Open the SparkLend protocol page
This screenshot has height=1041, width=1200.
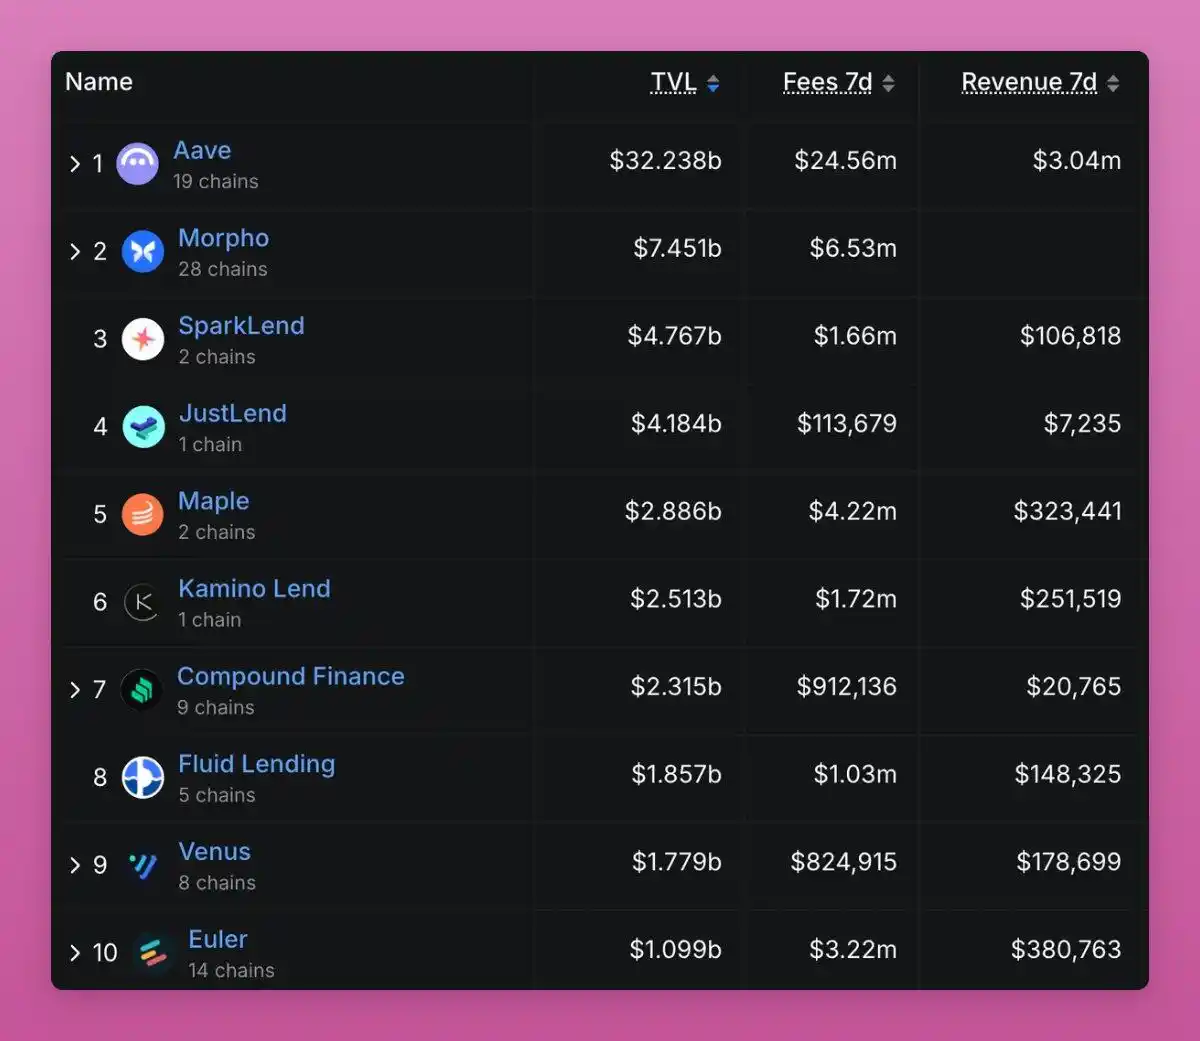[240, 325]
